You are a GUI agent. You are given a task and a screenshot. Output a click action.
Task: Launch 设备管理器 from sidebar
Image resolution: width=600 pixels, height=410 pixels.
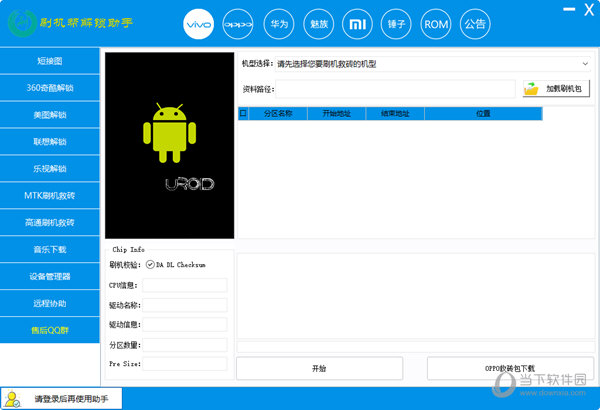pos(50,276)
